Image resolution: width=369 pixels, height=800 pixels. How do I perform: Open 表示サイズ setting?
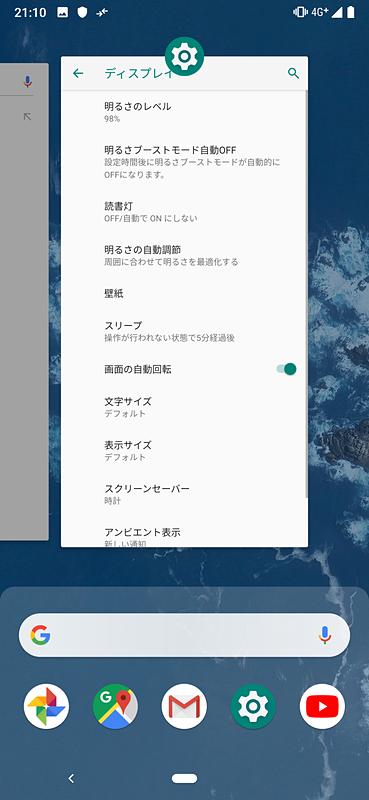click(184, 451)
